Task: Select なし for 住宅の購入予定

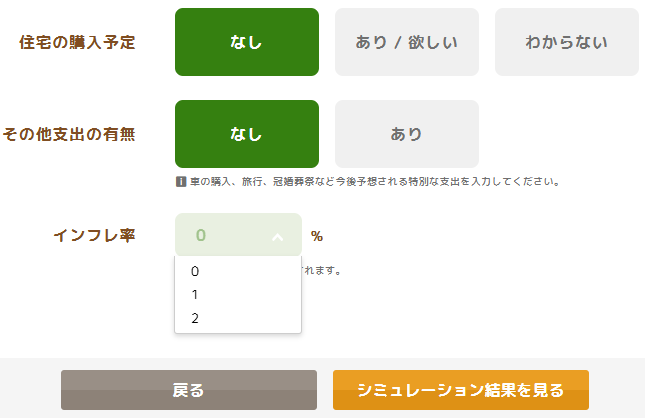Action: tap(247, 42)
